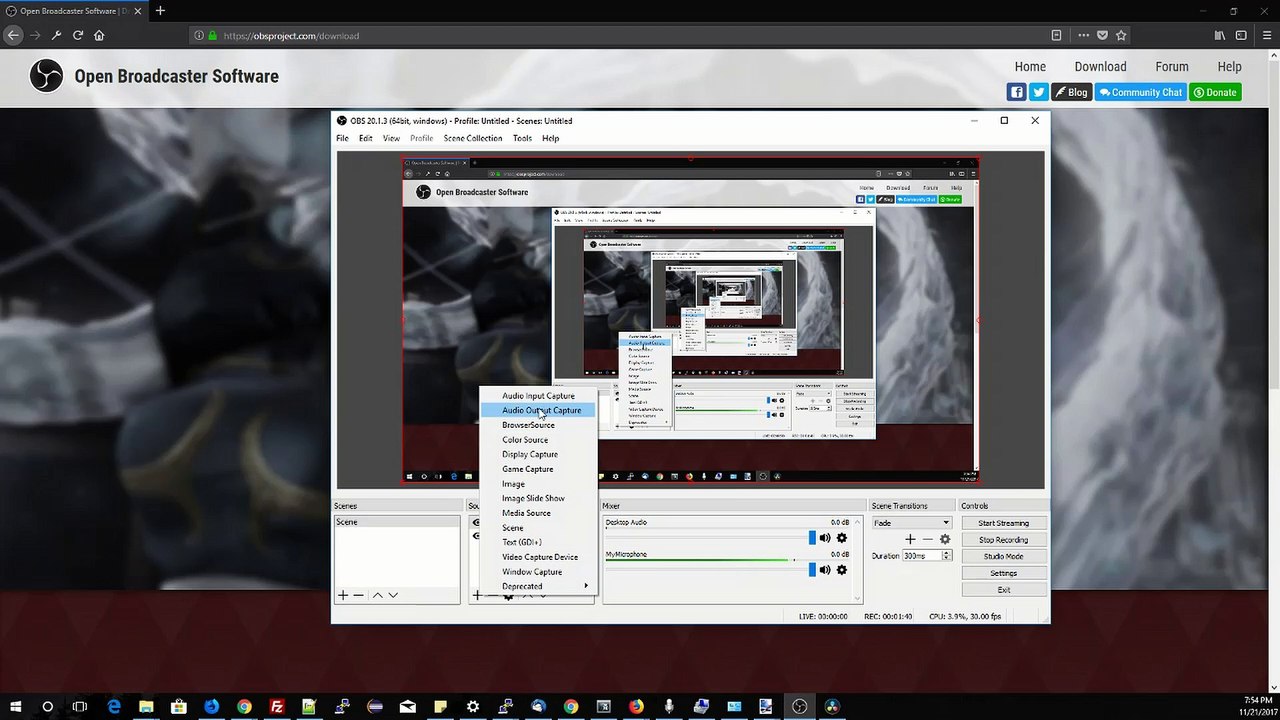Open File Explorer from the taskbar
1280x720 pixels.
coord(146,706)
